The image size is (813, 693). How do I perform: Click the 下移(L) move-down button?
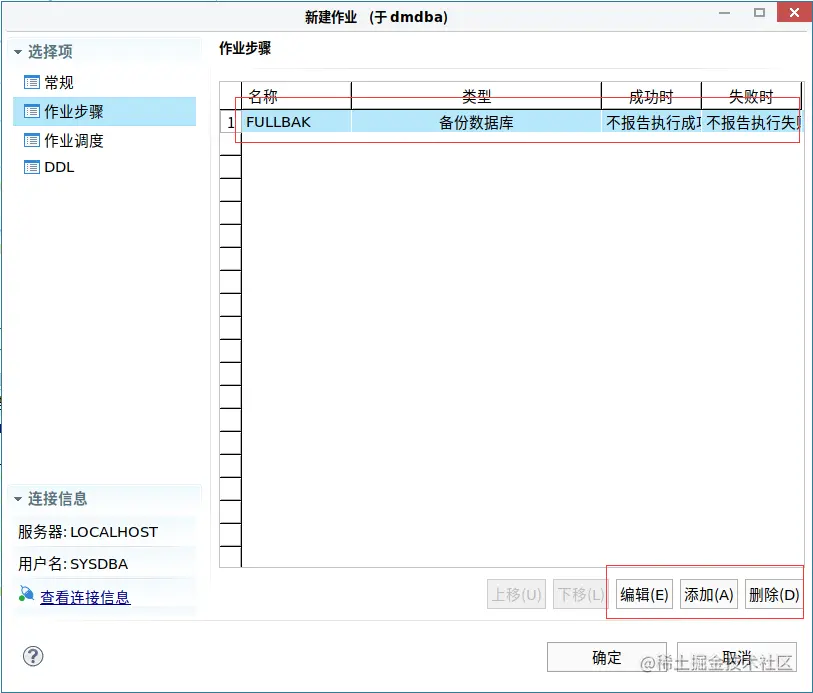click(x=579, y=594)
